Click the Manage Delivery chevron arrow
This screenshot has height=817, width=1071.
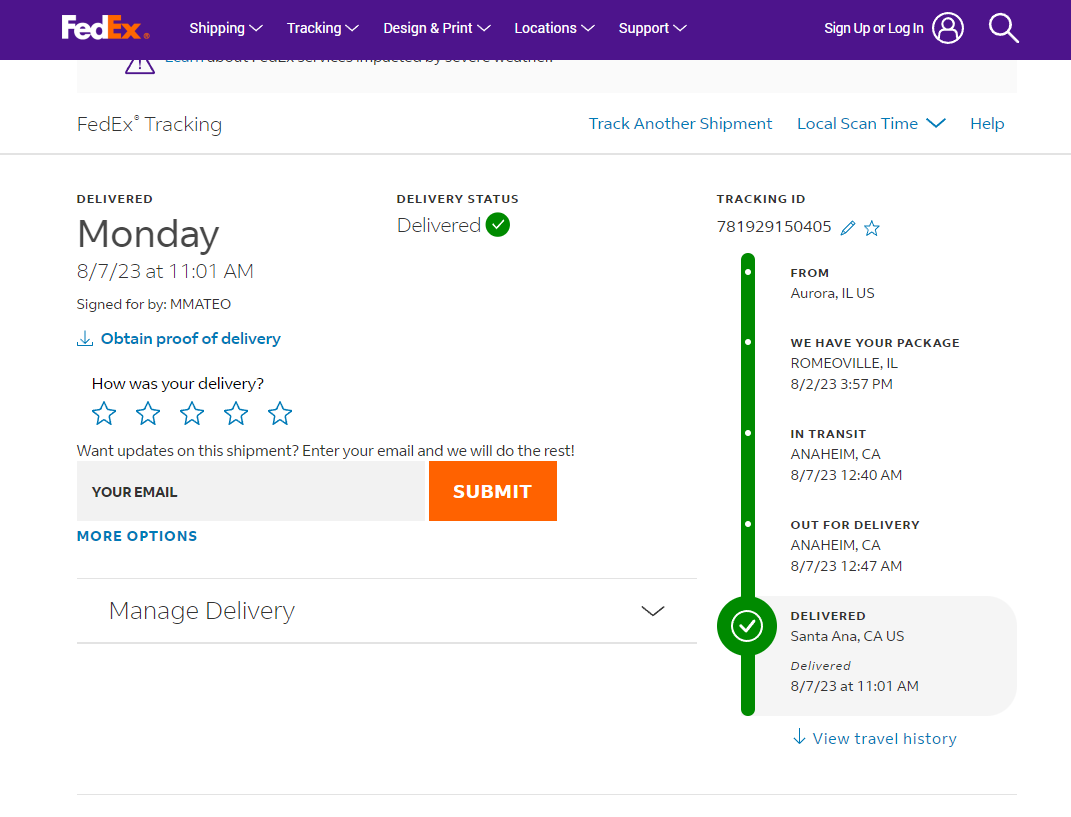[x=653, y=611]
